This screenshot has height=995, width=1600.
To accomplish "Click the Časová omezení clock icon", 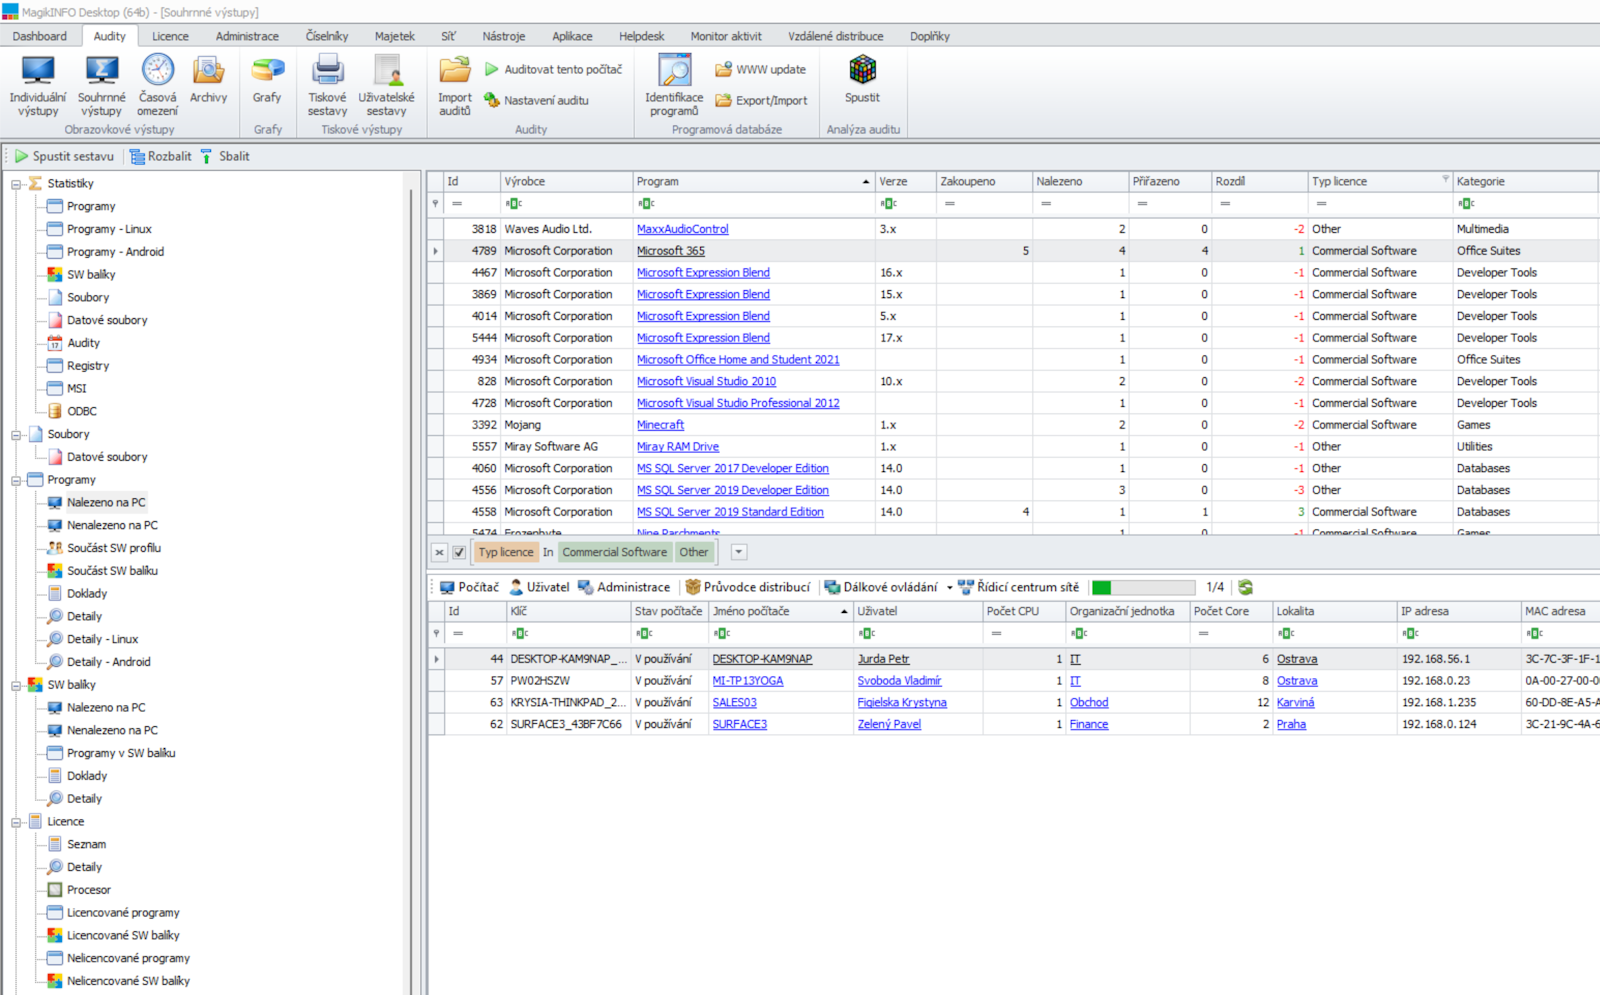I will click(x=157, y=70).
